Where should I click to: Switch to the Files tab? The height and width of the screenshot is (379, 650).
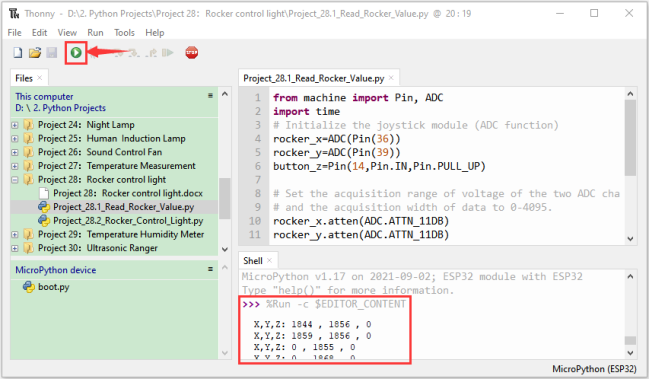pyautogui.click(x=24, y=78)
